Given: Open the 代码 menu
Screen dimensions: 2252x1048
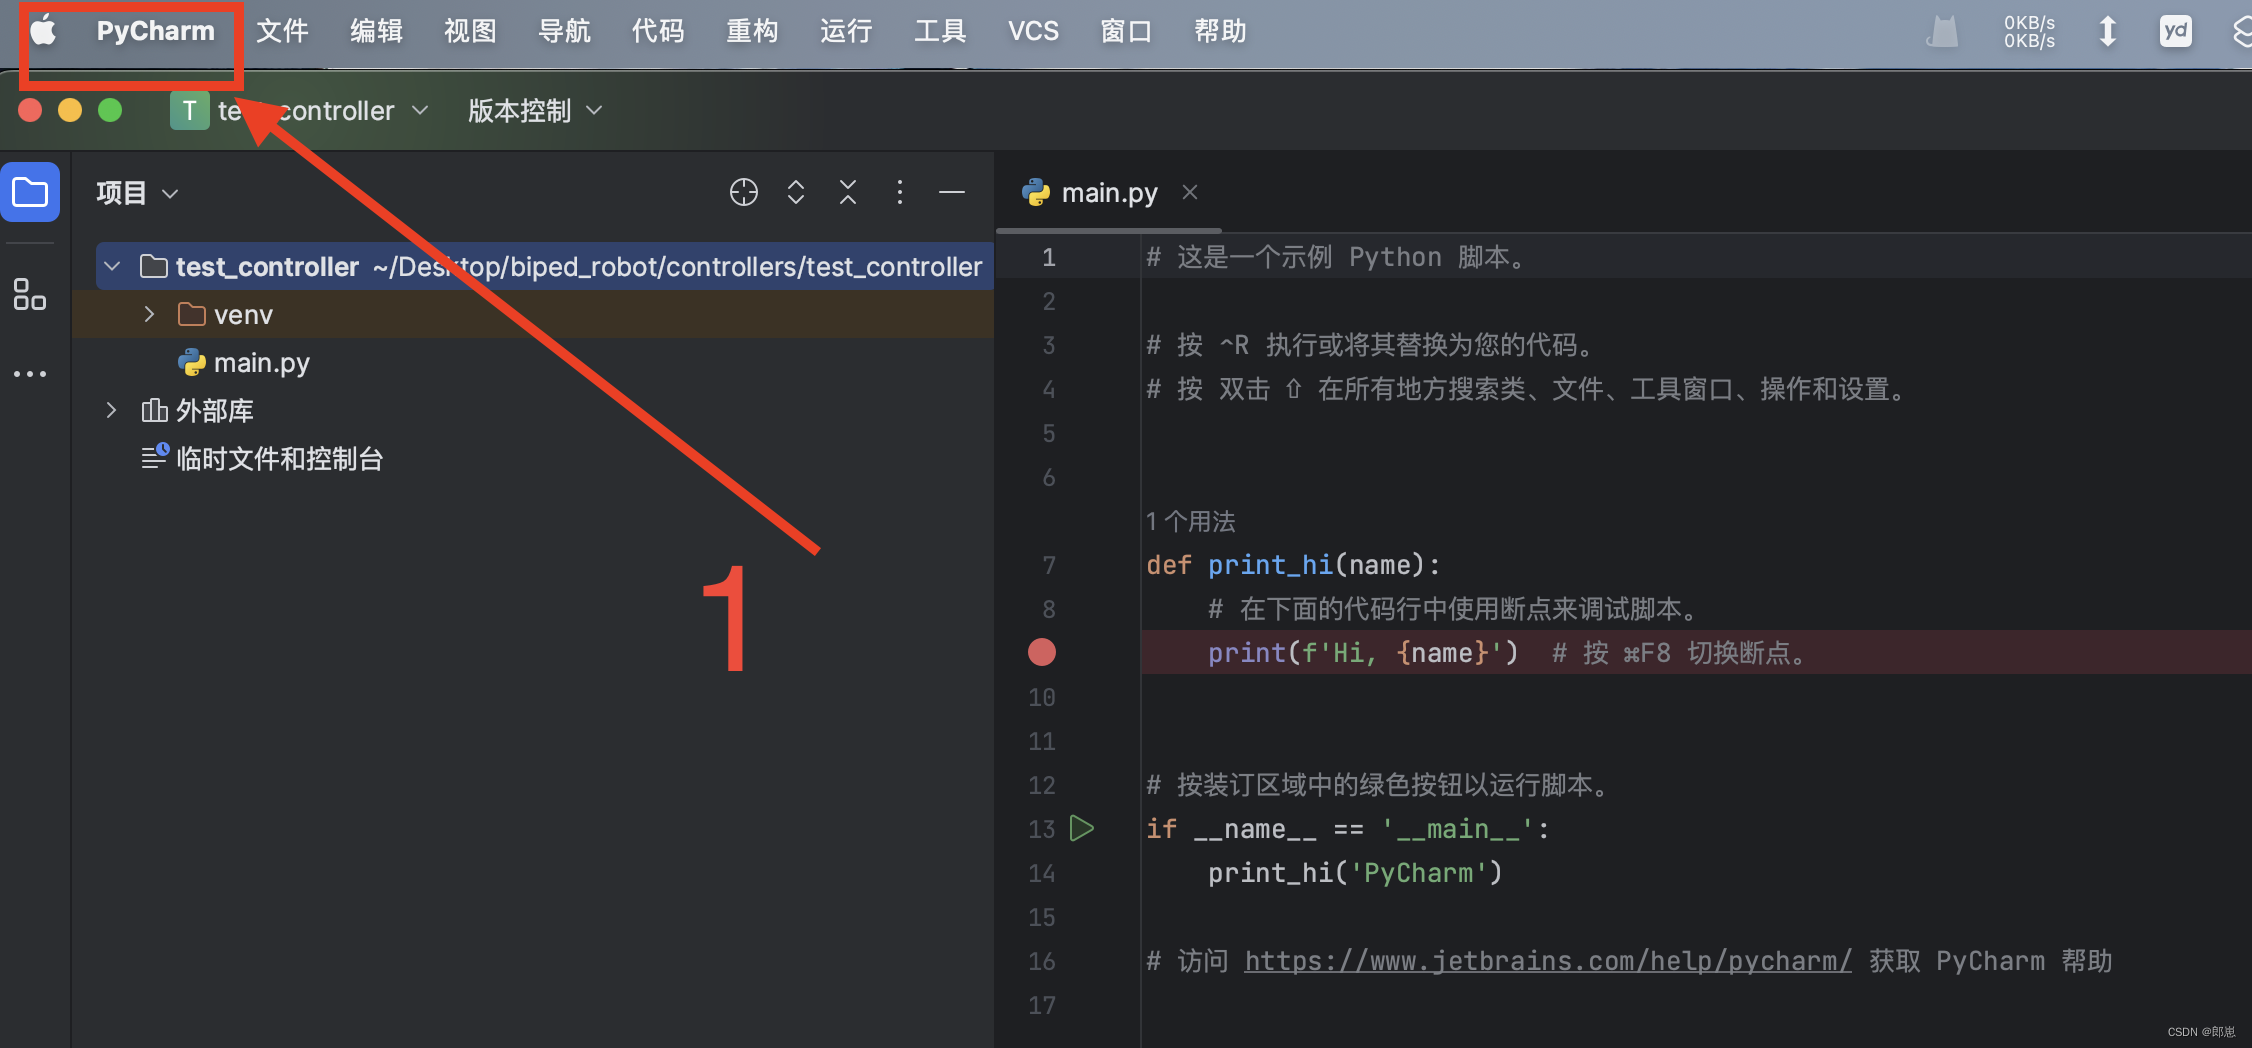Looking at the screenshot, I should click(658, 31).
